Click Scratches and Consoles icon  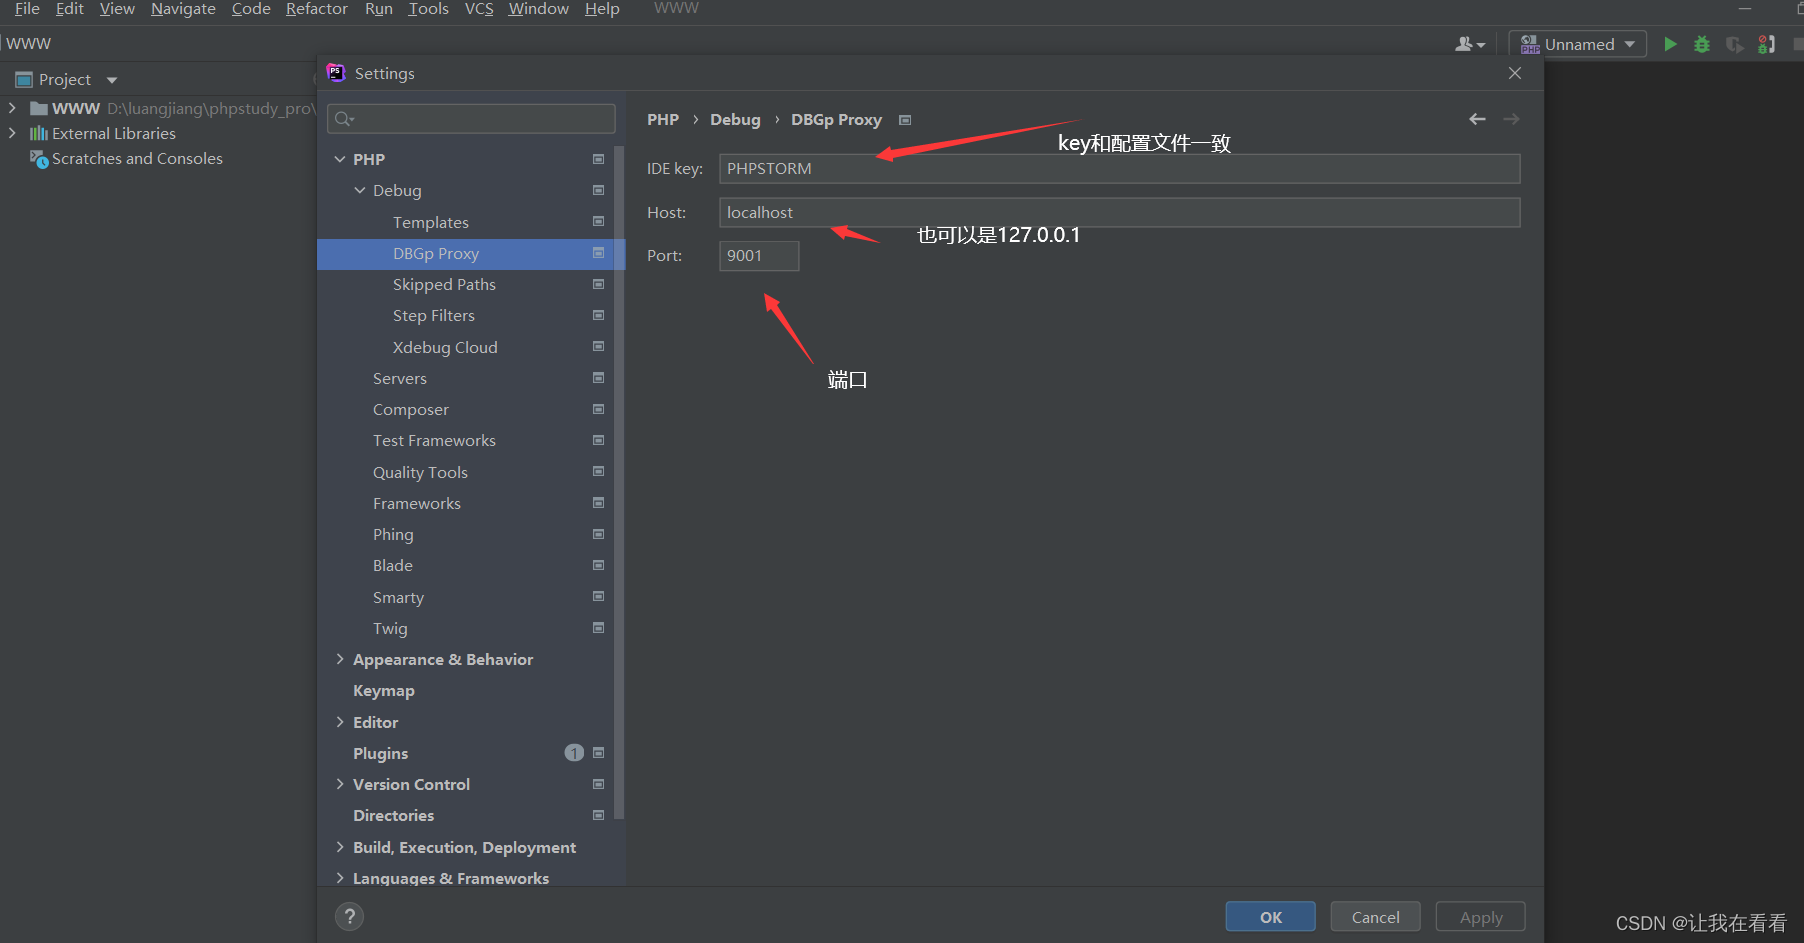(39, 158)
